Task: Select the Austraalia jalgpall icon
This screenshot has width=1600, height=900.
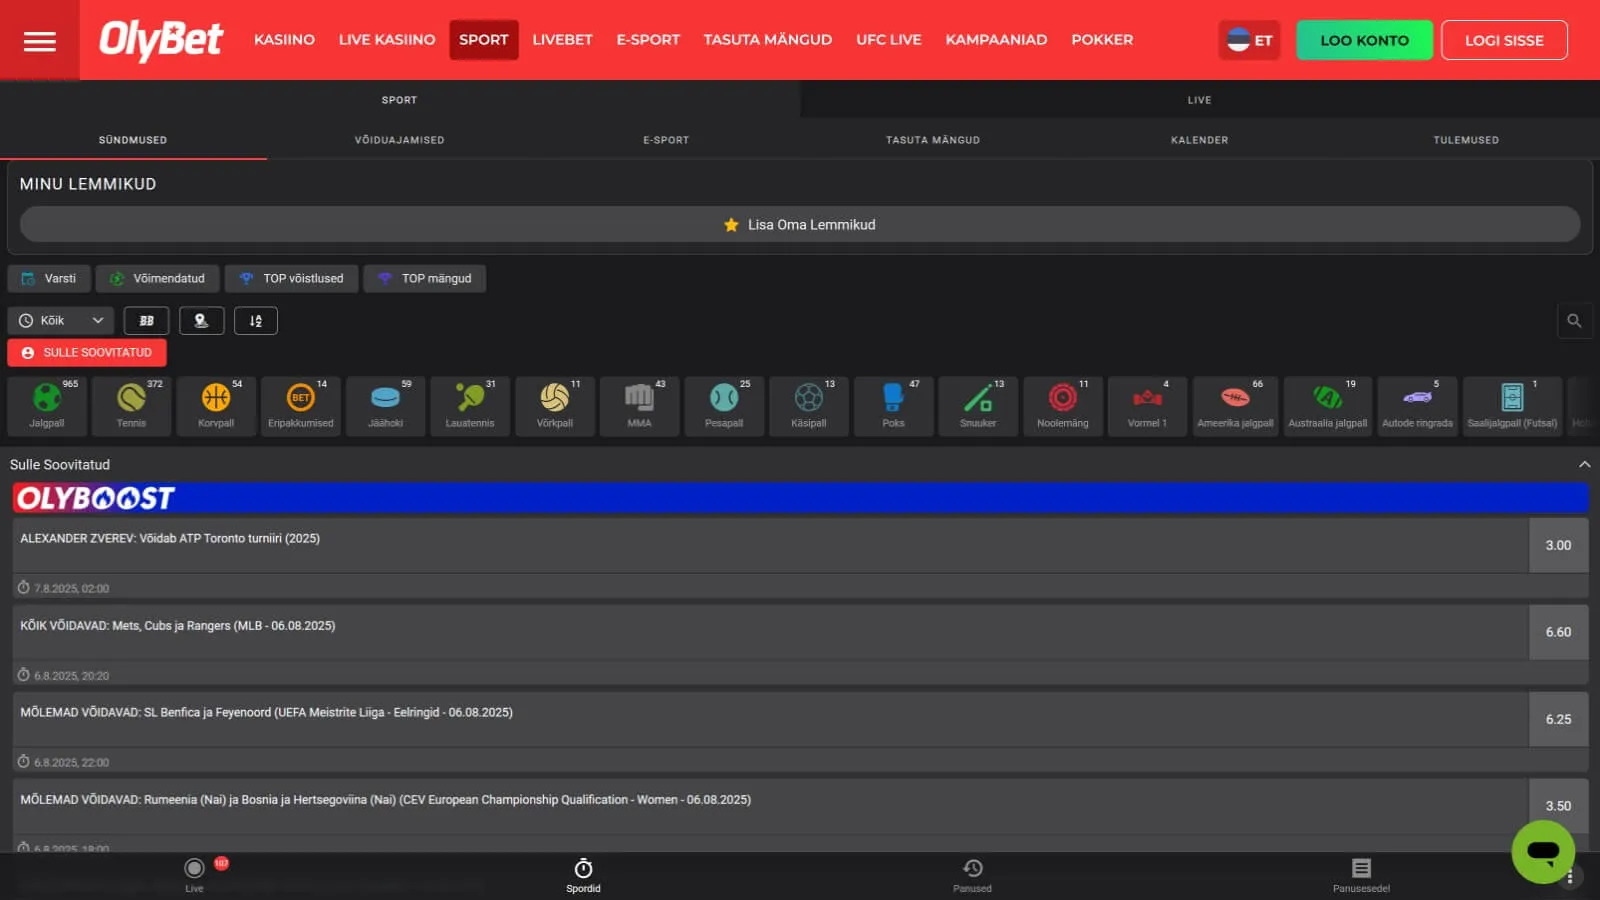Action: coord(1328,405)
